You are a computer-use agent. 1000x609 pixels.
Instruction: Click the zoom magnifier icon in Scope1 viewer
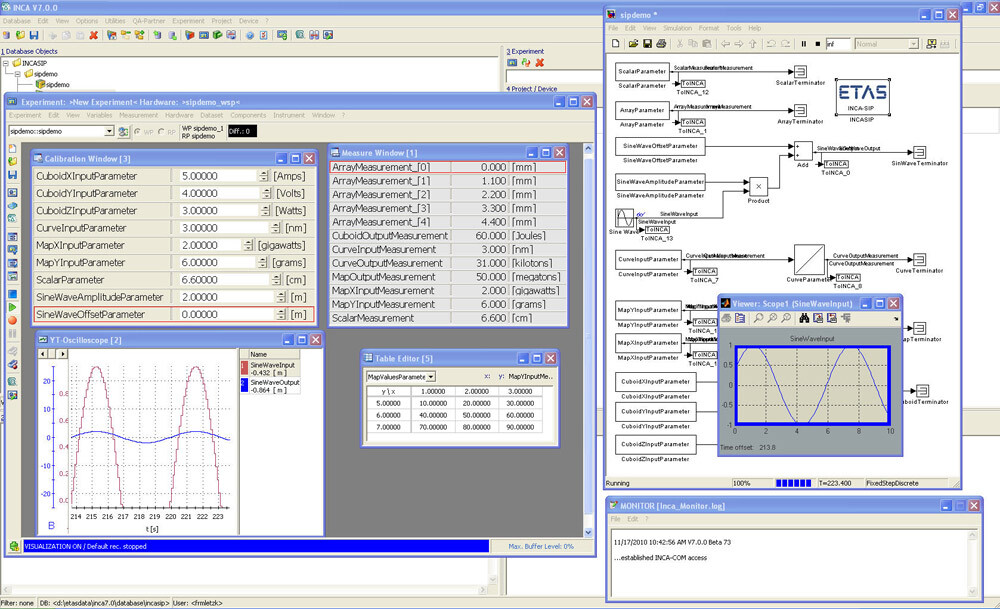tap(758, 318)
